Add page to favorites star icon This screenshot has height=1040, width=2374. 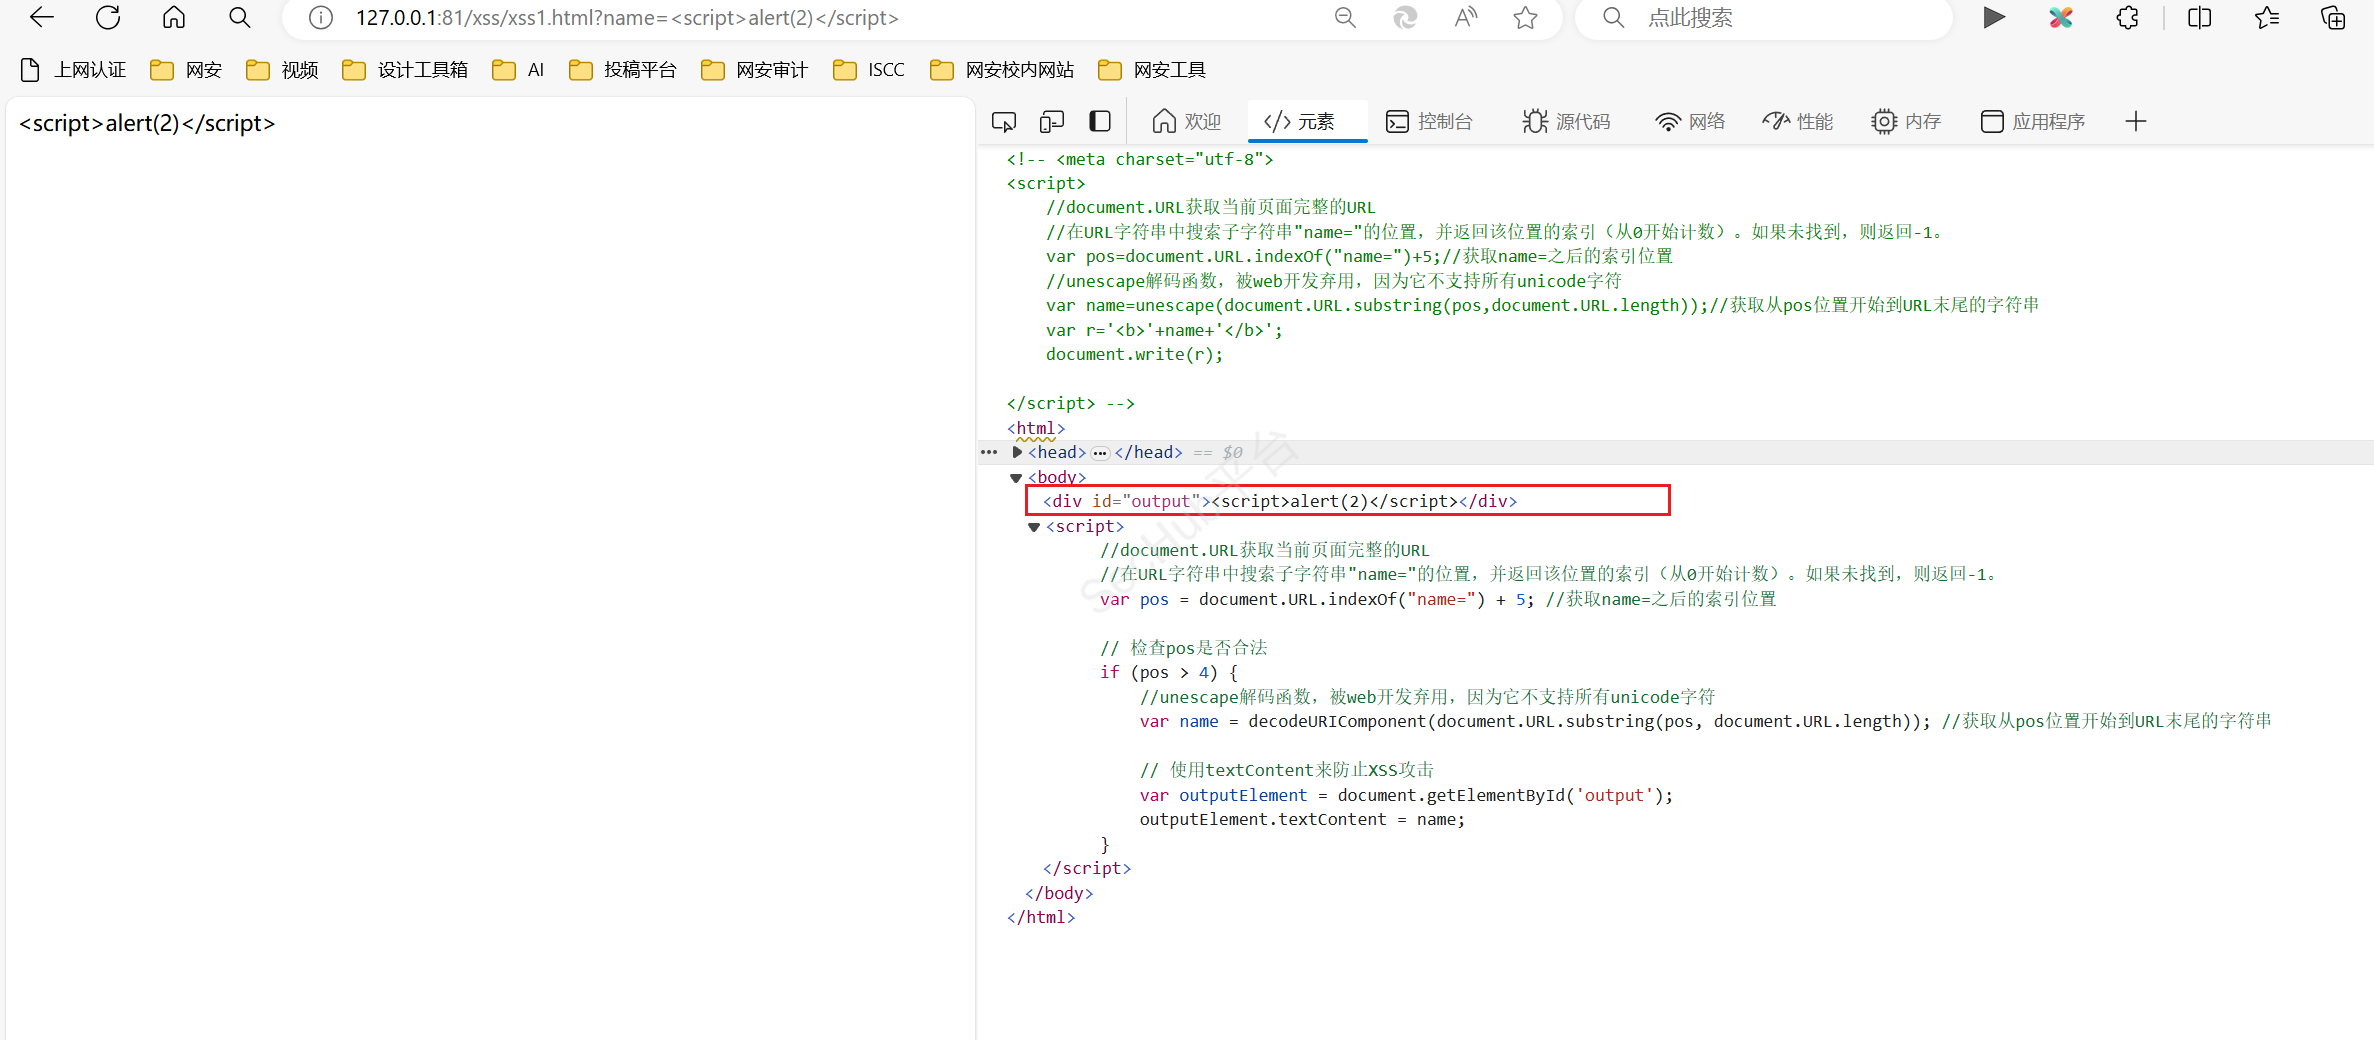[x=1525, y=18]
